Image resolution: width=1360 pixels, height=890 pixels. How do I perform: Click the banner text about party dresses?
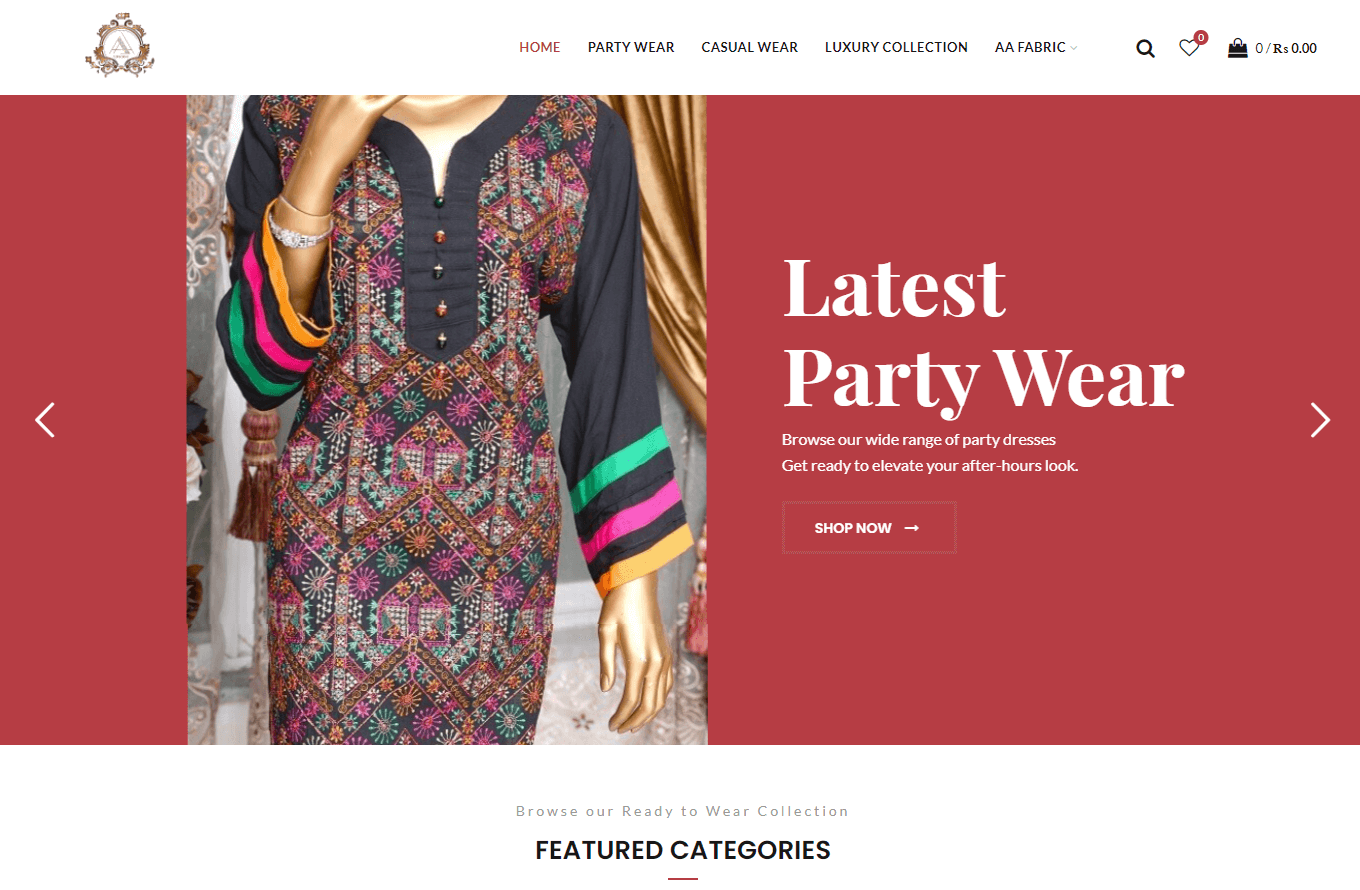pos(930,452)
